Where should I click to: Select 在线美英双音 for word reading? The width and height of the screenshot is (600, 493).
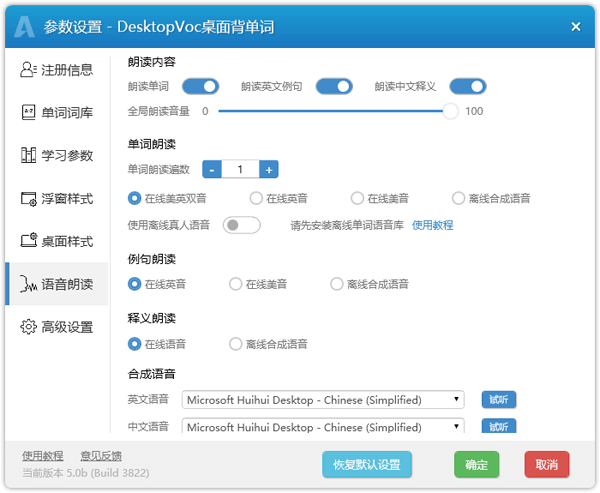[x=134, y=198]
